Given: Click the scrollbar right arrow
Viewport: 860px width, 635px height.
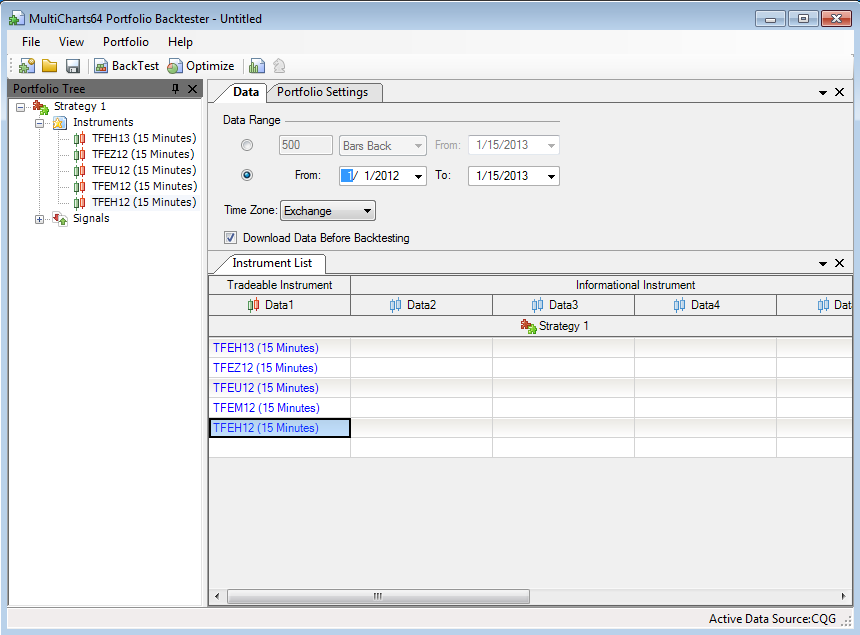Looking at the screenshot, I should (844, 597).
